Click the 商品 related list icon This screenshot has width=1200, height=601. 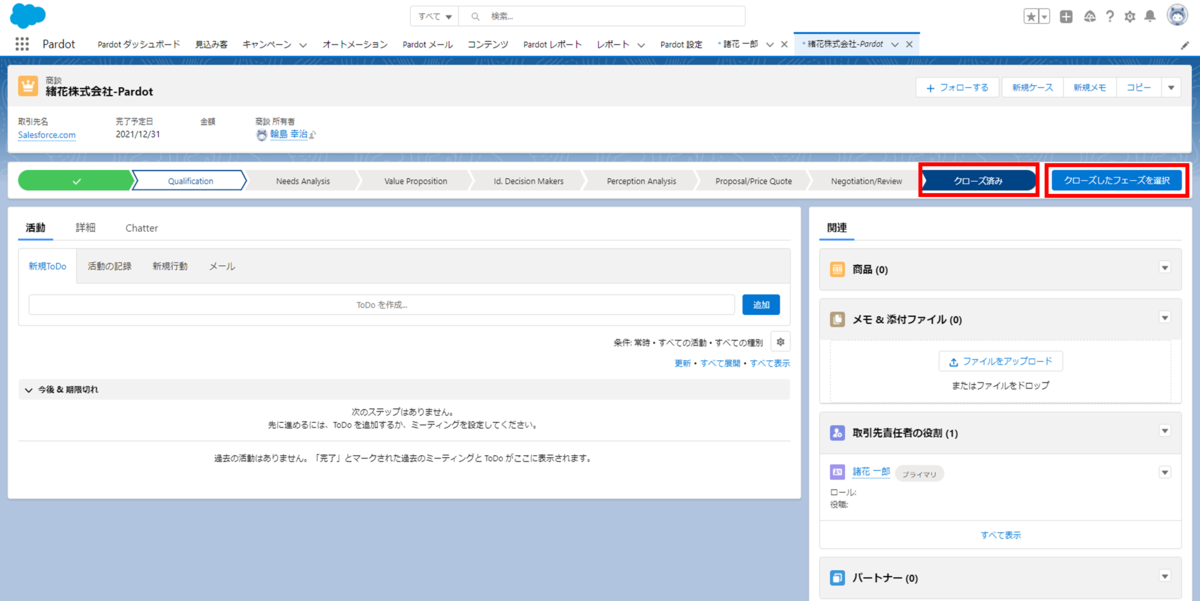[837, 269]
